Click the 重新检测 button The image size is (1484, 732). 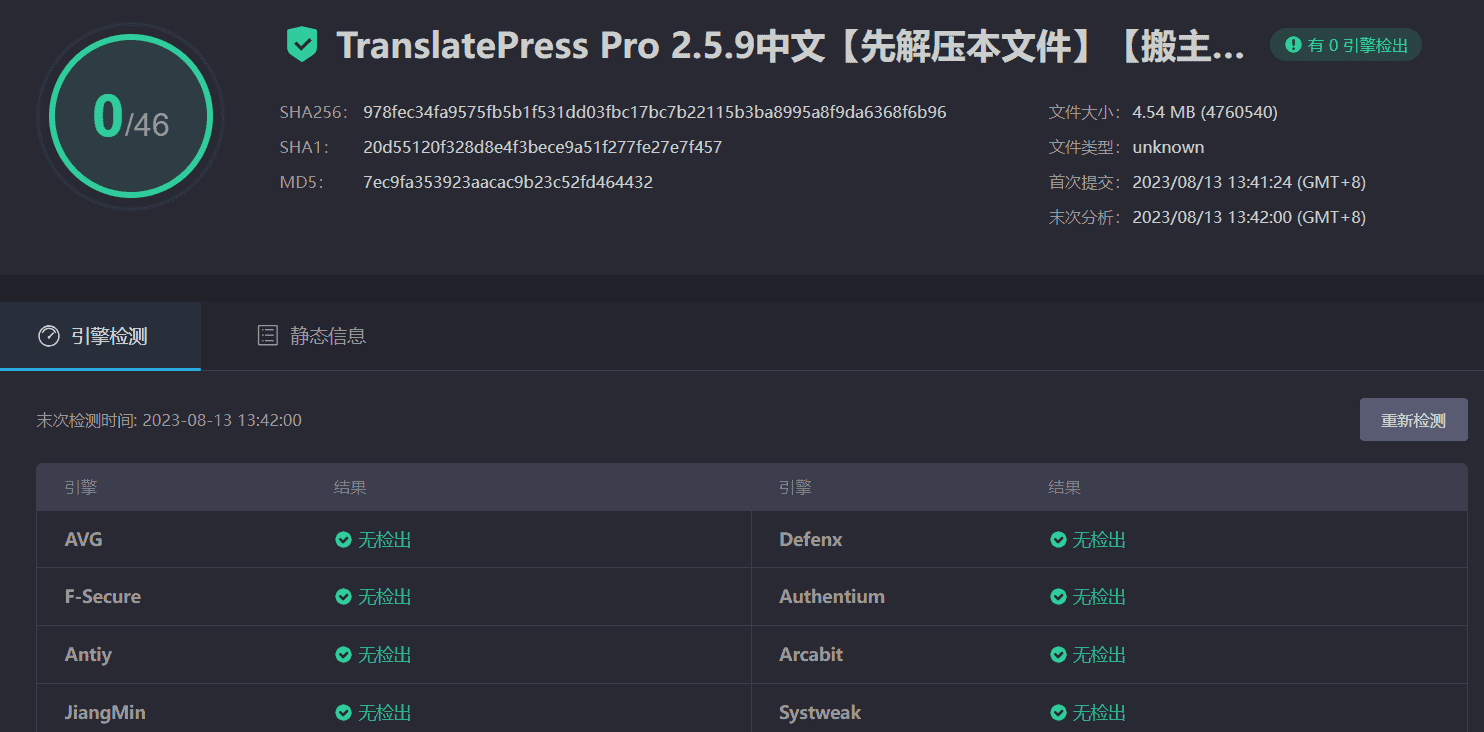(1413, 420)
